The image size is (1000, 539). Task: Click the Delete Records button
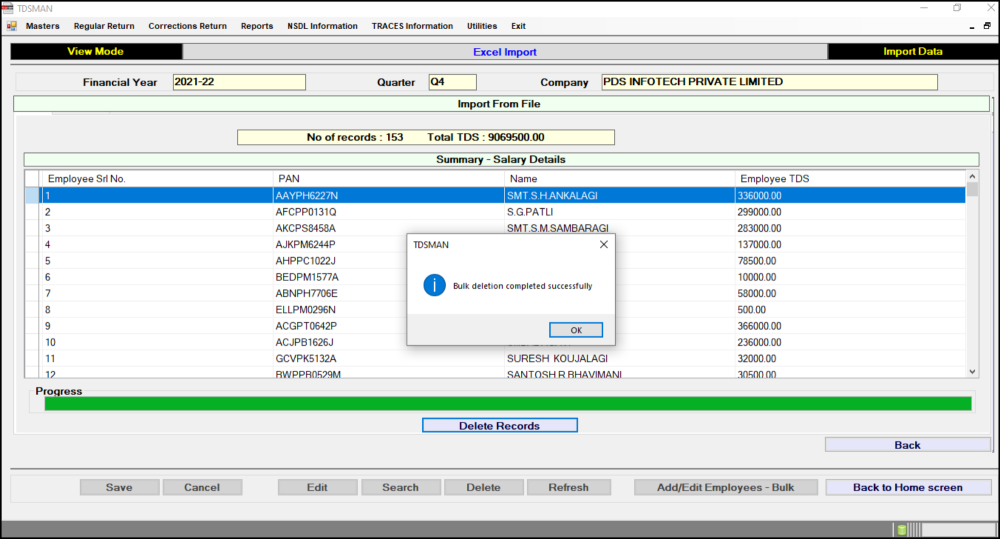[500, 425]
